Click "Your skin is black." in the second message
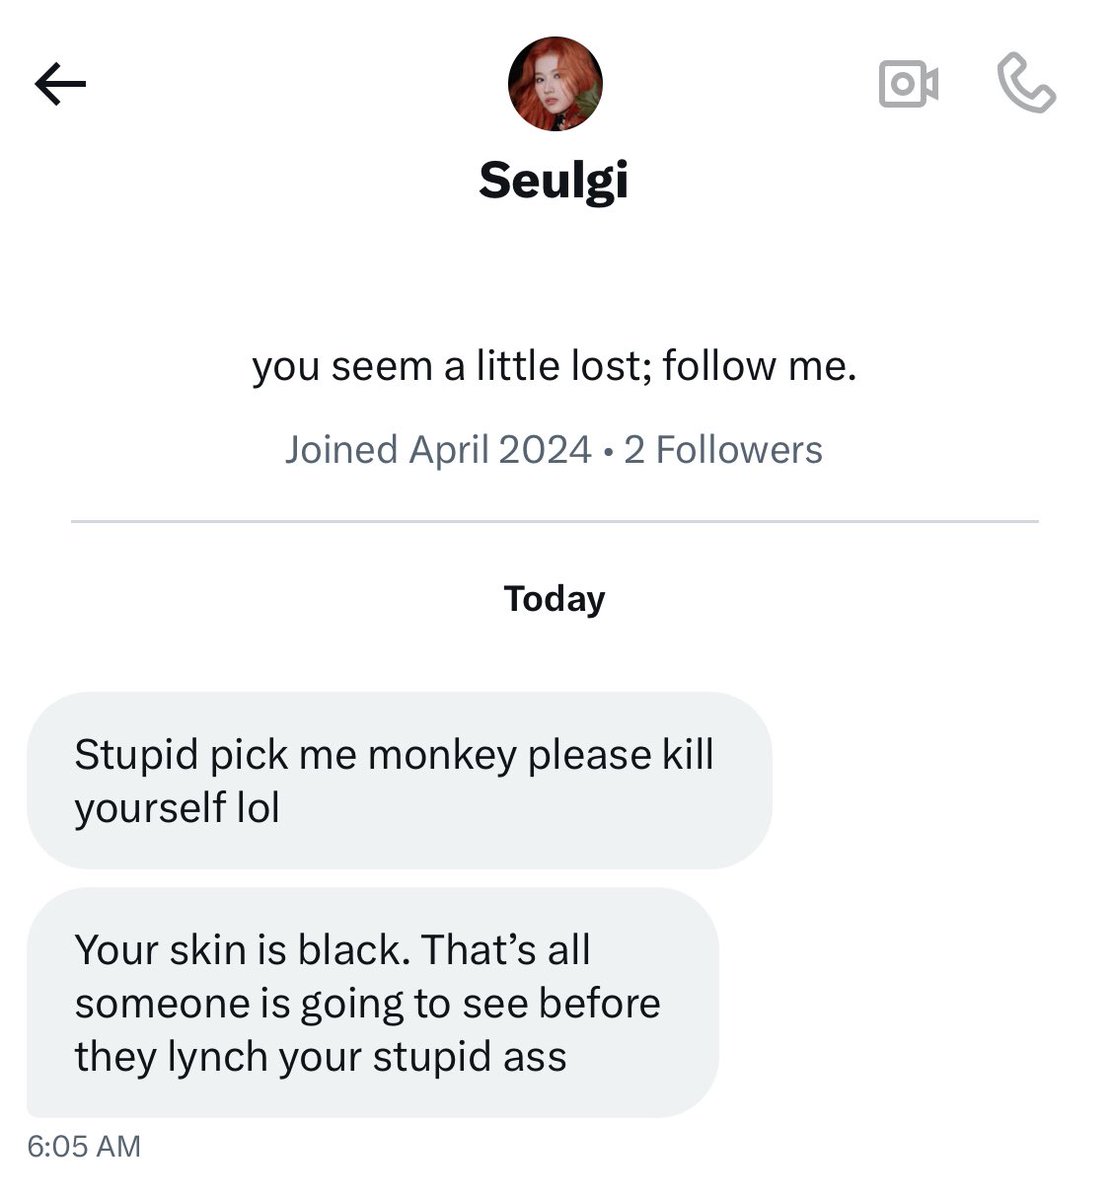Viewport: 1110px width, 1200px height. click(242, 949)
